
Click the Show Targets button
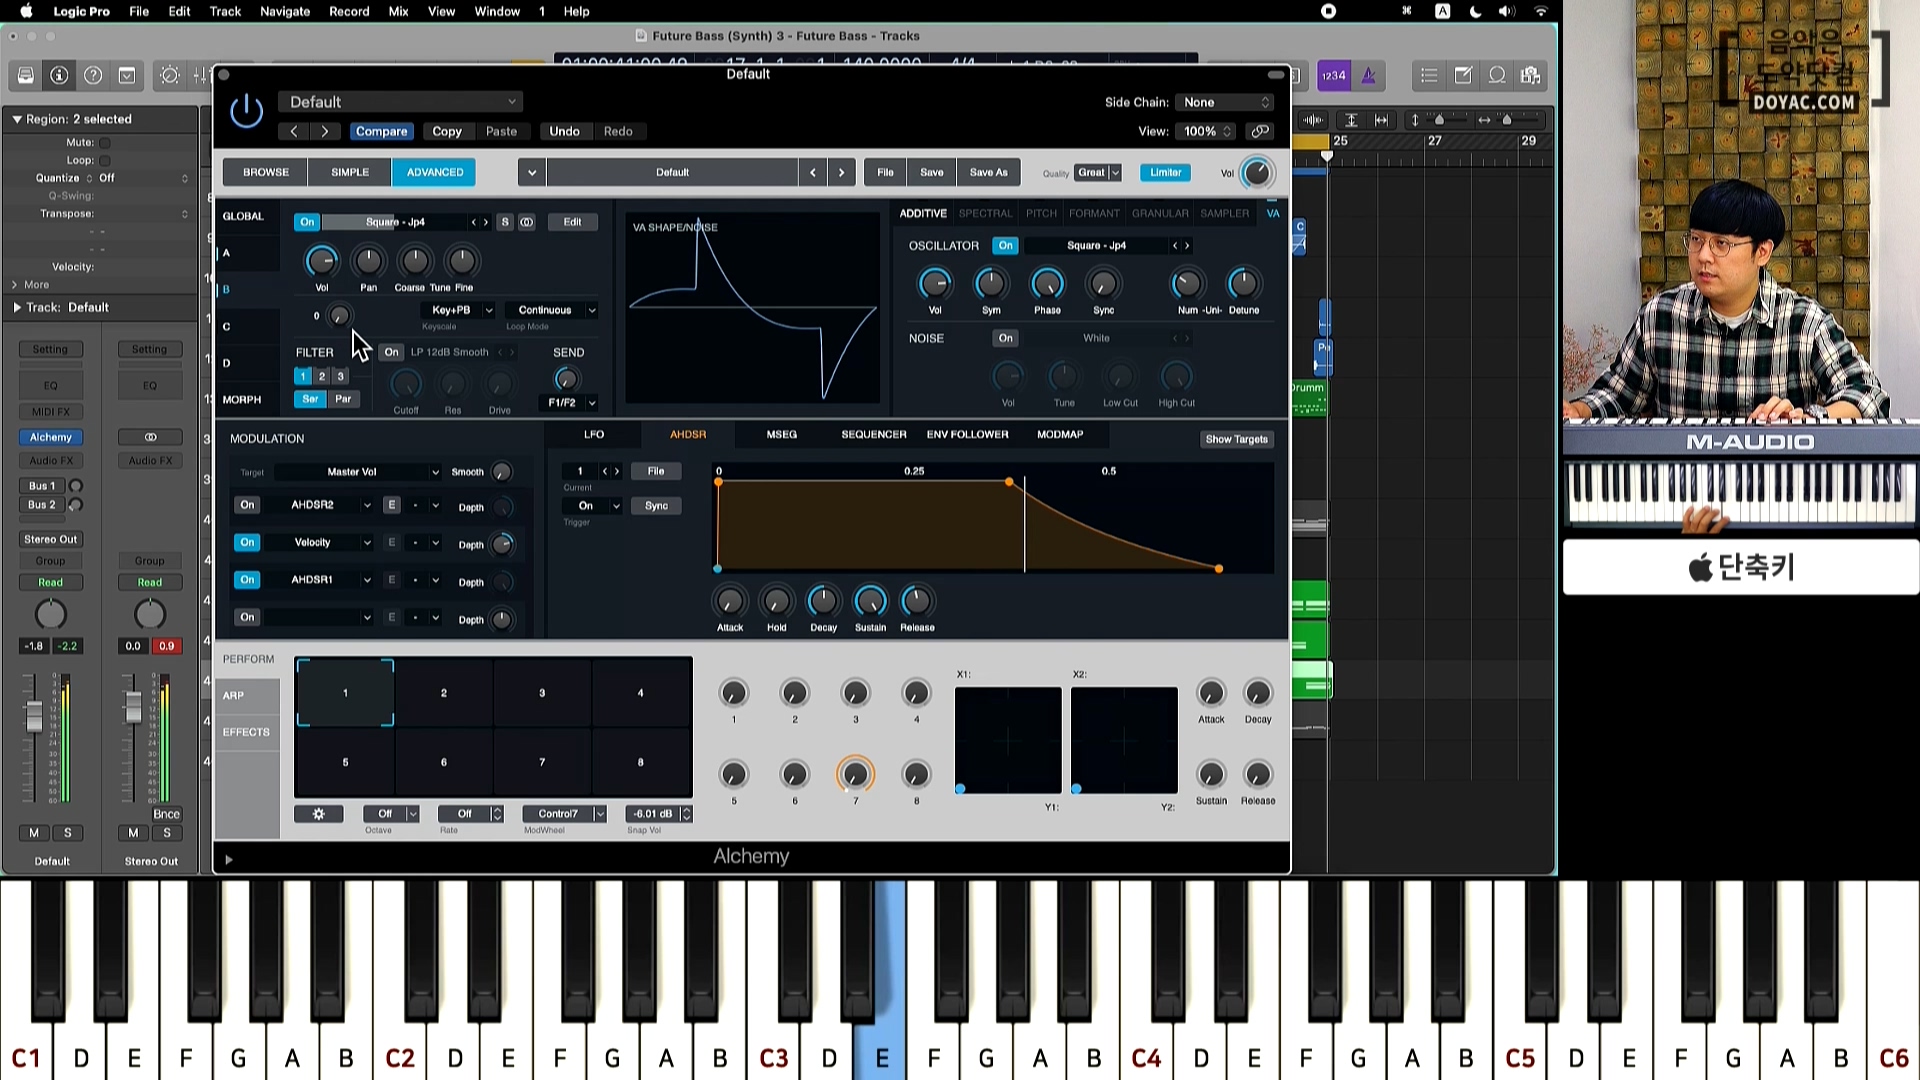pyautogui.click(x=1236, y=439)
